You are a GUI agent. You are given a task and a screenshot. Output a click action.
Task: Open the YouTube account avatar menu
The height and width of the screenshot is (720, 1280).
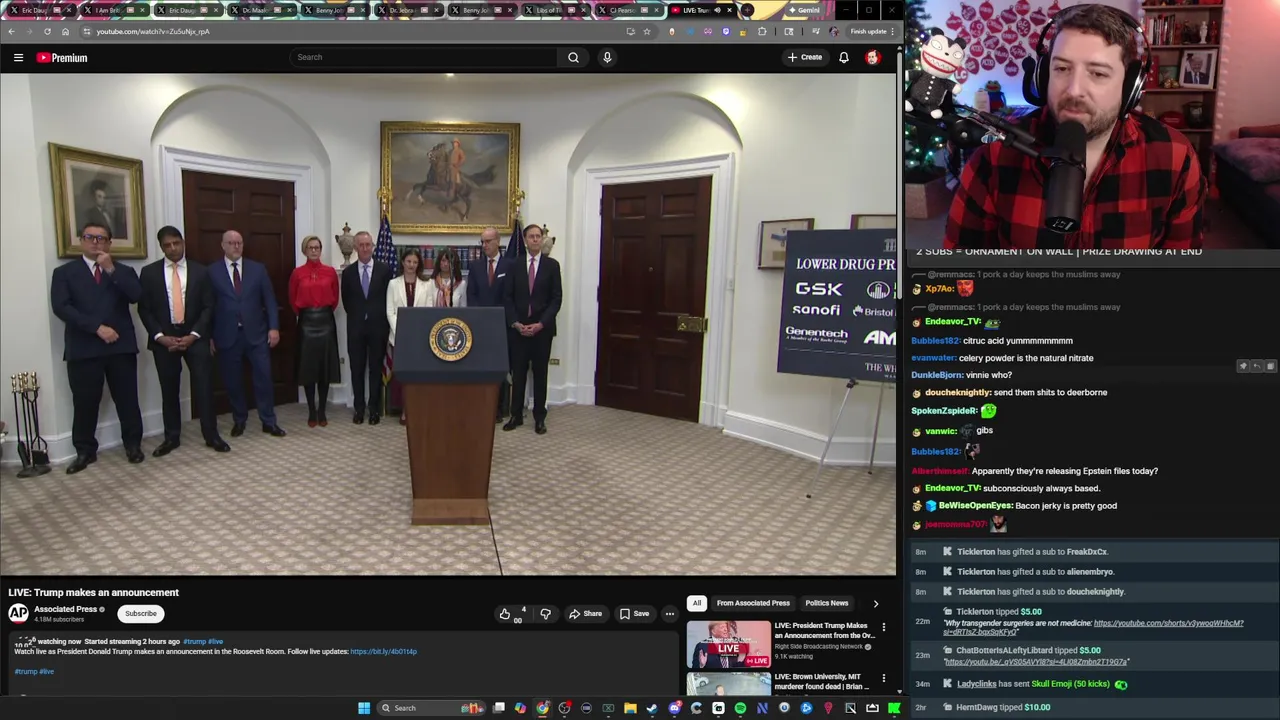click(x=872, y=57)
